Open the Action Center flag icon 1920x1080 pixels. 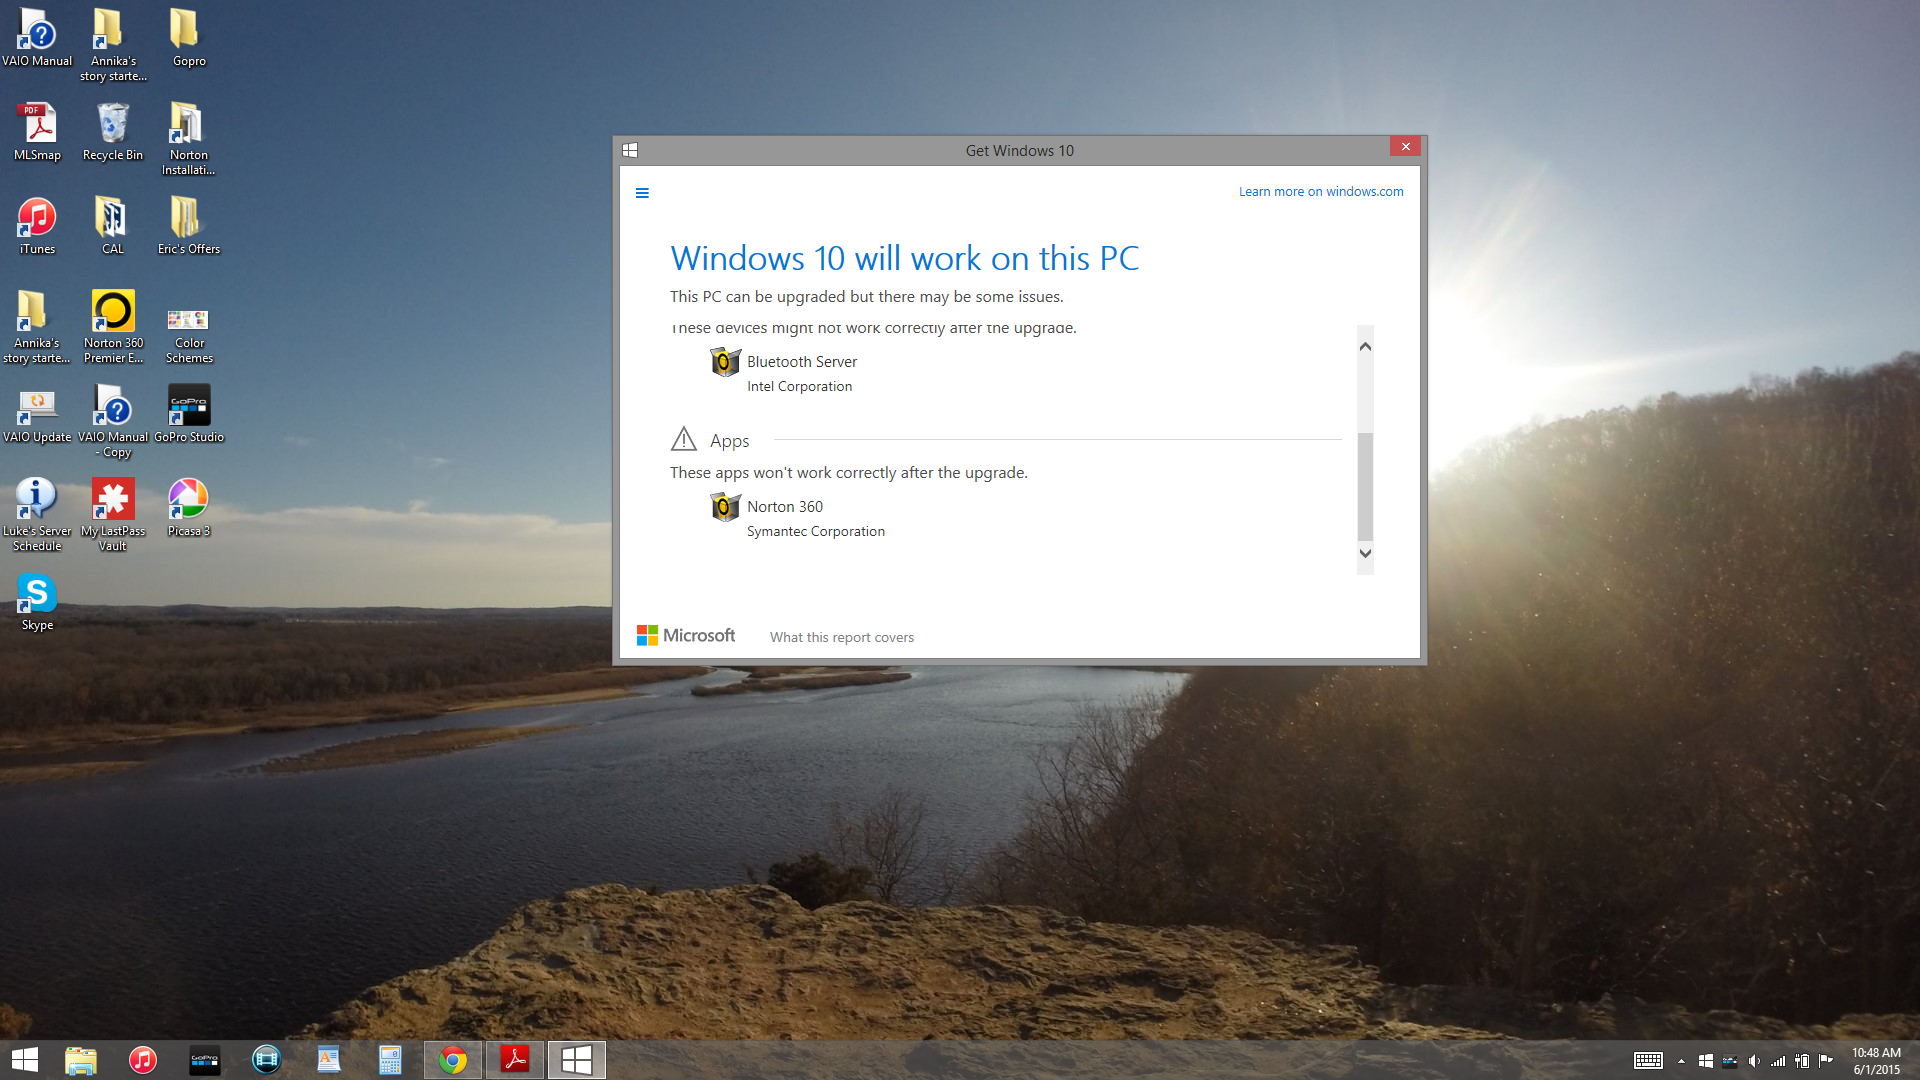point(1825,1061)
